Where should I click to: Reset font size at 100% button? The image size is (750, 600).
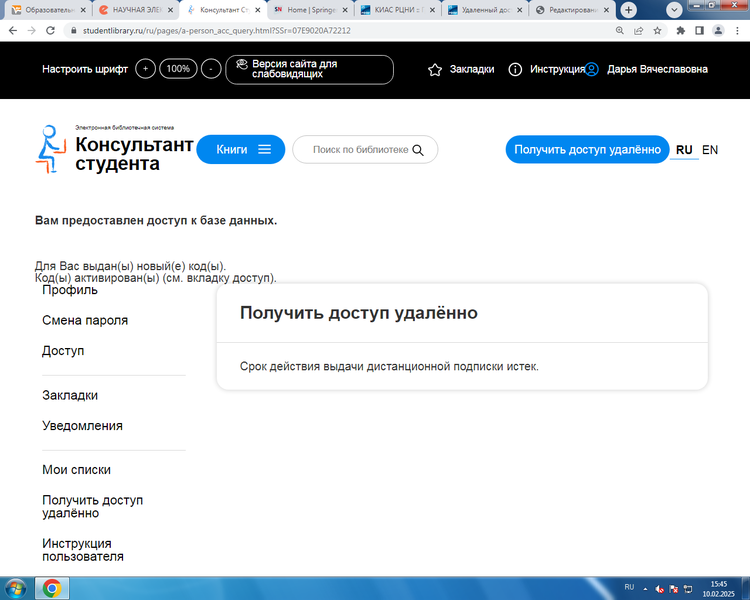coord(178,69)
